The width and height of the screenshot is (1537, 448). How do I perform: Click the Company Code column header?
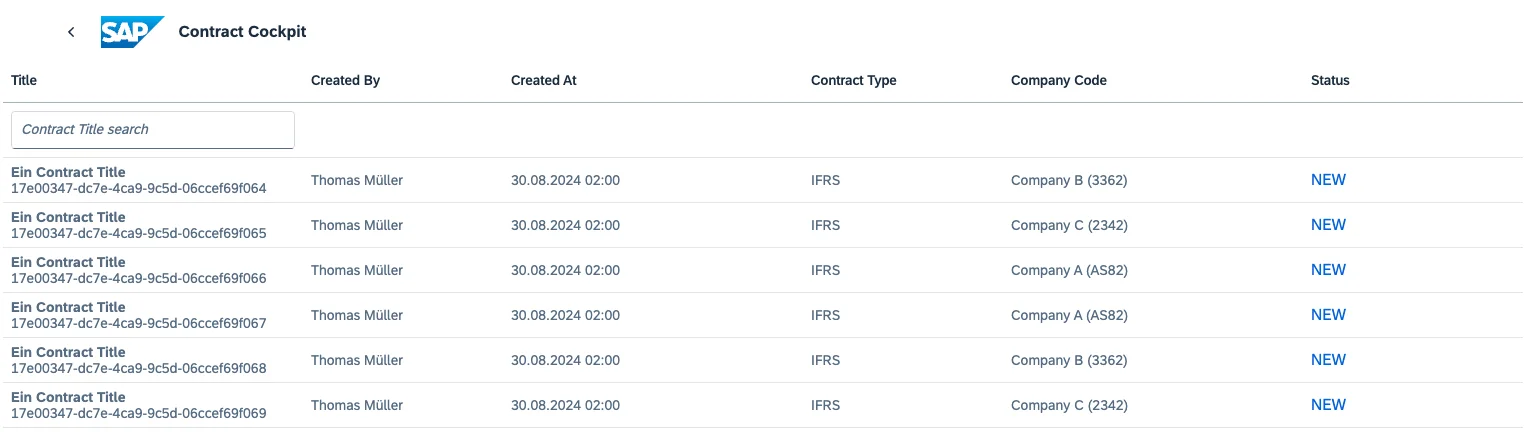[1058, 80]
